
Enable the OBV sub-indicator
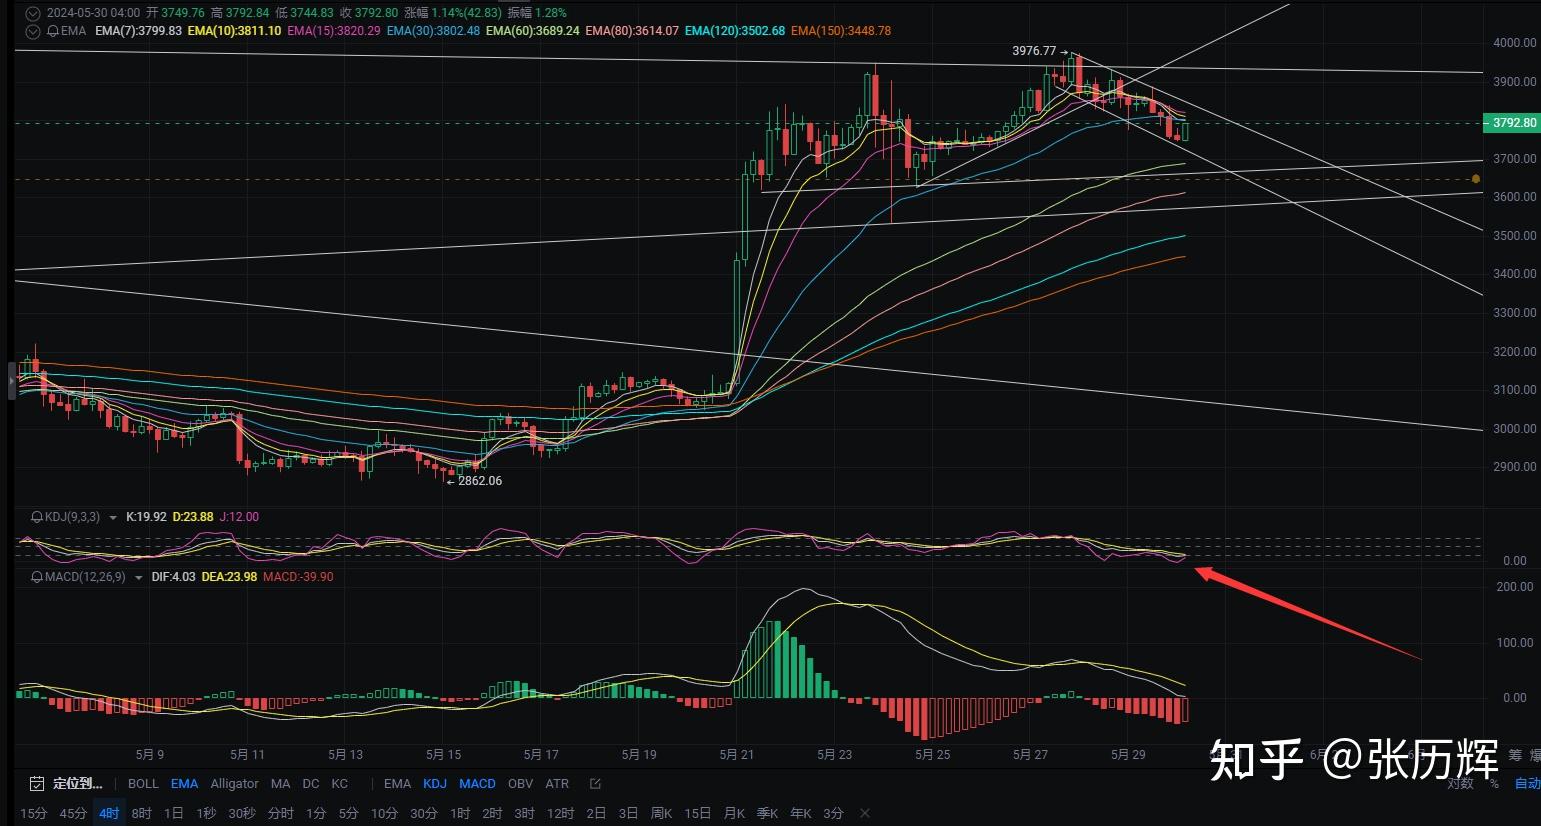coord(520,784)
